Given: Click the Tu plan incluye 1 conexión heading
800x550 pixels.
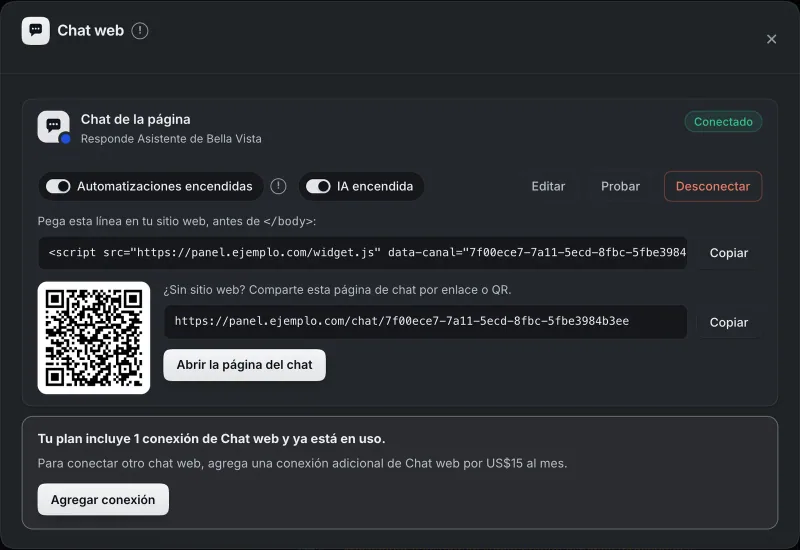Looking at the screenshot, I should tap(211, 439).
